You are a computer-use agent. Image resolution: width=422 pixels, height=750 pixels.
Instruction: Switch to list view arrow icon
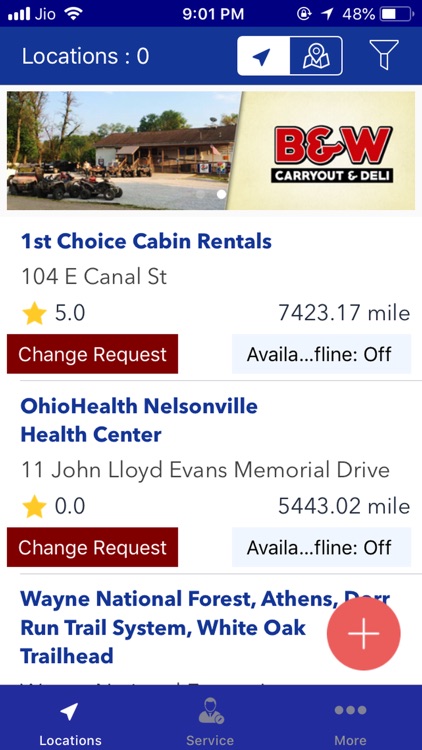click(x=264, y=56)
